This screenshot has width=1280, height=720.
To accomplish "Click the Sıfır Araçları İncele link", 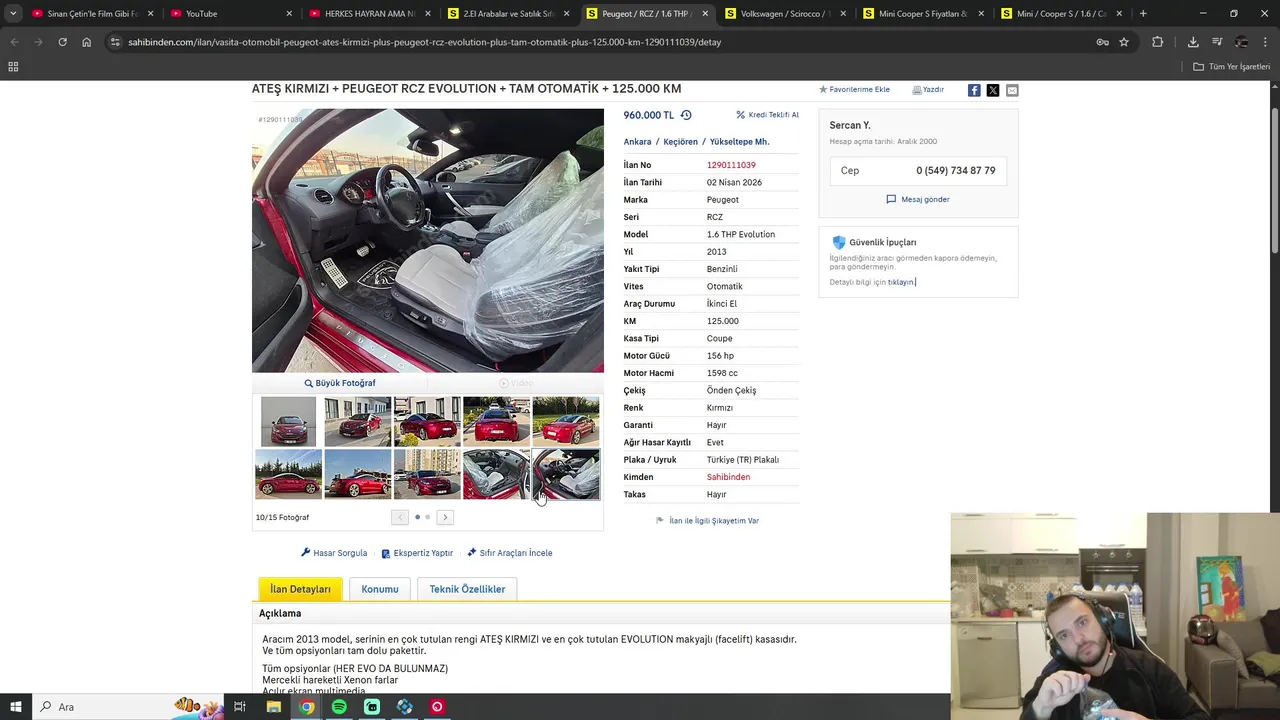I will click(509, 553).
